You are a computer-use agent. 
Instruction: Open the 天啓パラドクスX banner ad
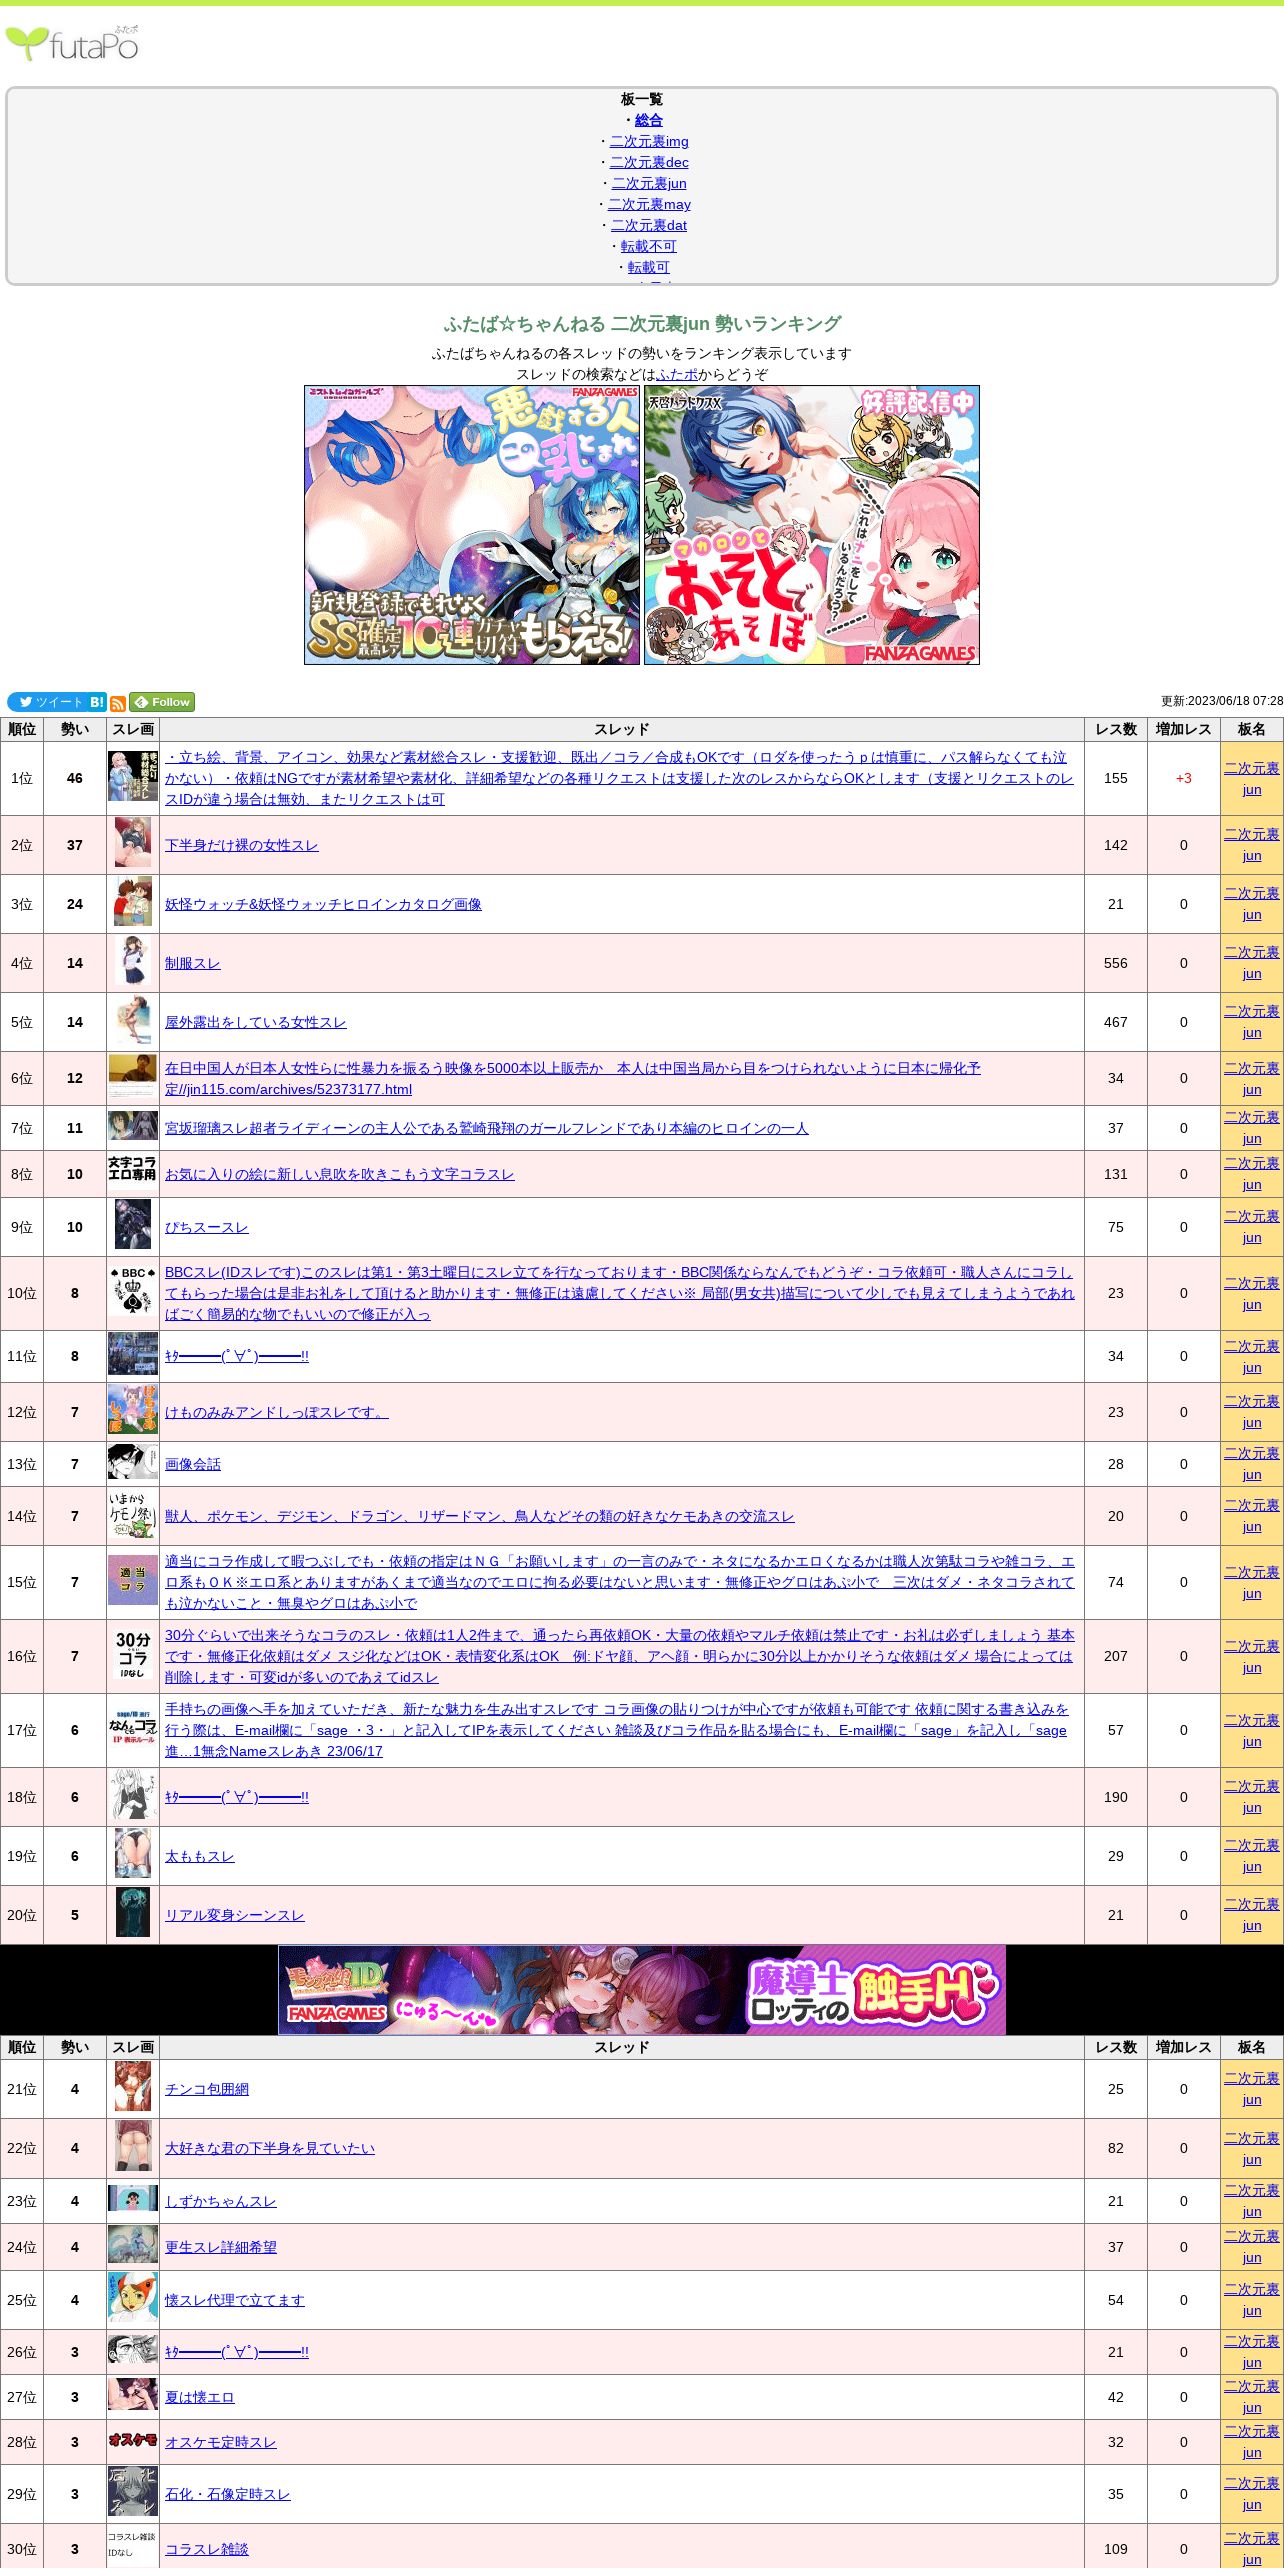812,525
